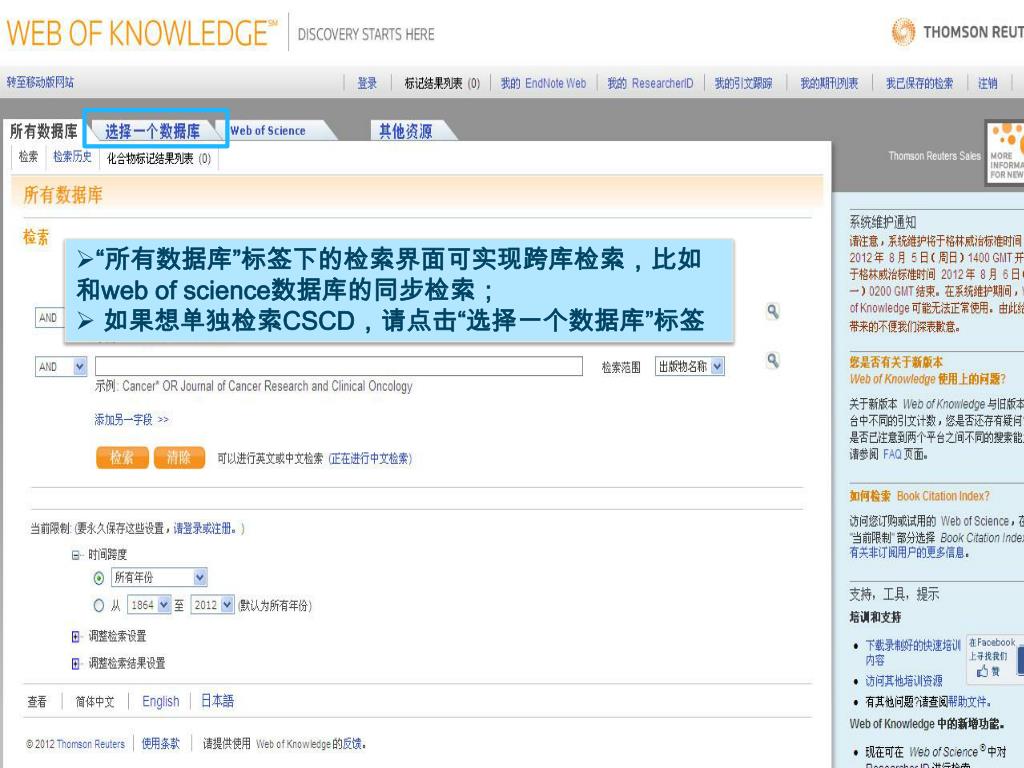
Task: Click Web of Knowledge logo header
Action: click(142, 33)
